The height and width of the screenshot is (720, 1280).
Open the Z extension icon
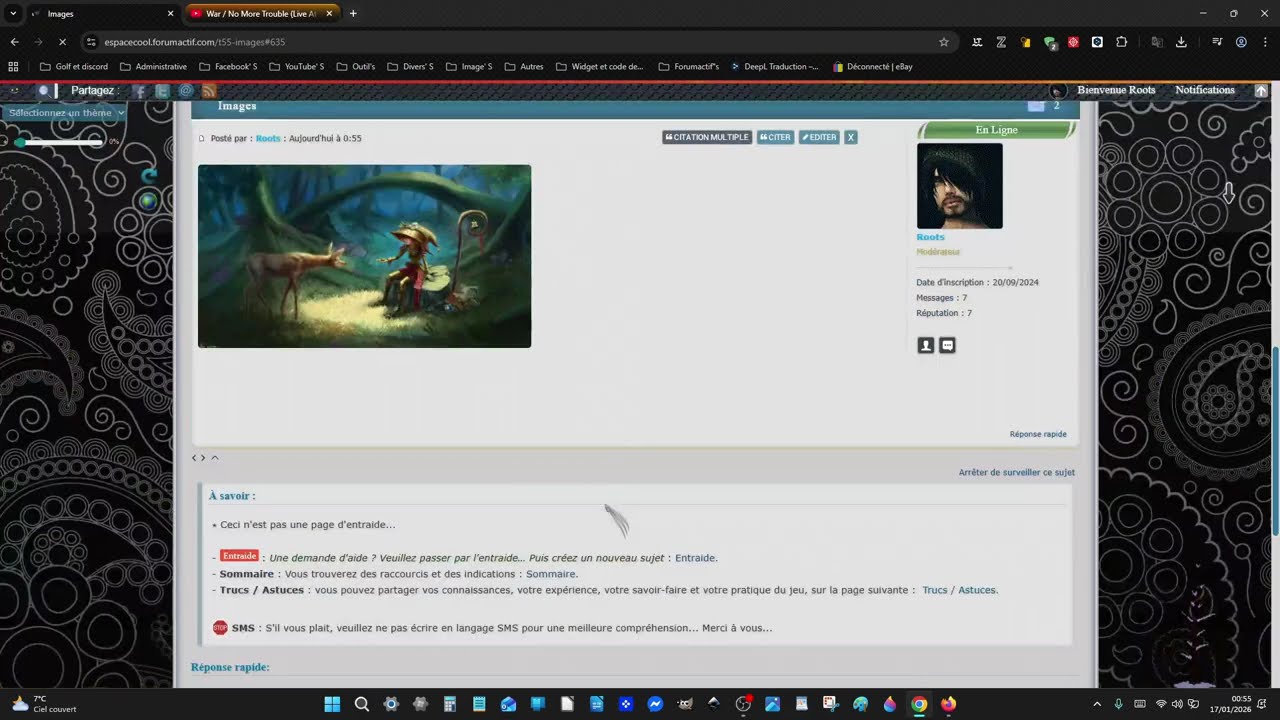(1001, 42)
